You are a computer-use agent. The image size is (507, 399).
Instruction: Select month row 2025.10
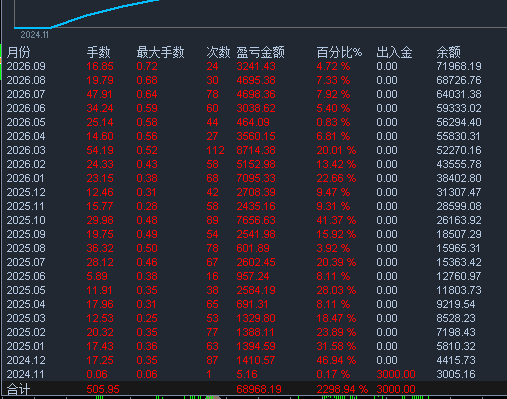pos(253,220)
